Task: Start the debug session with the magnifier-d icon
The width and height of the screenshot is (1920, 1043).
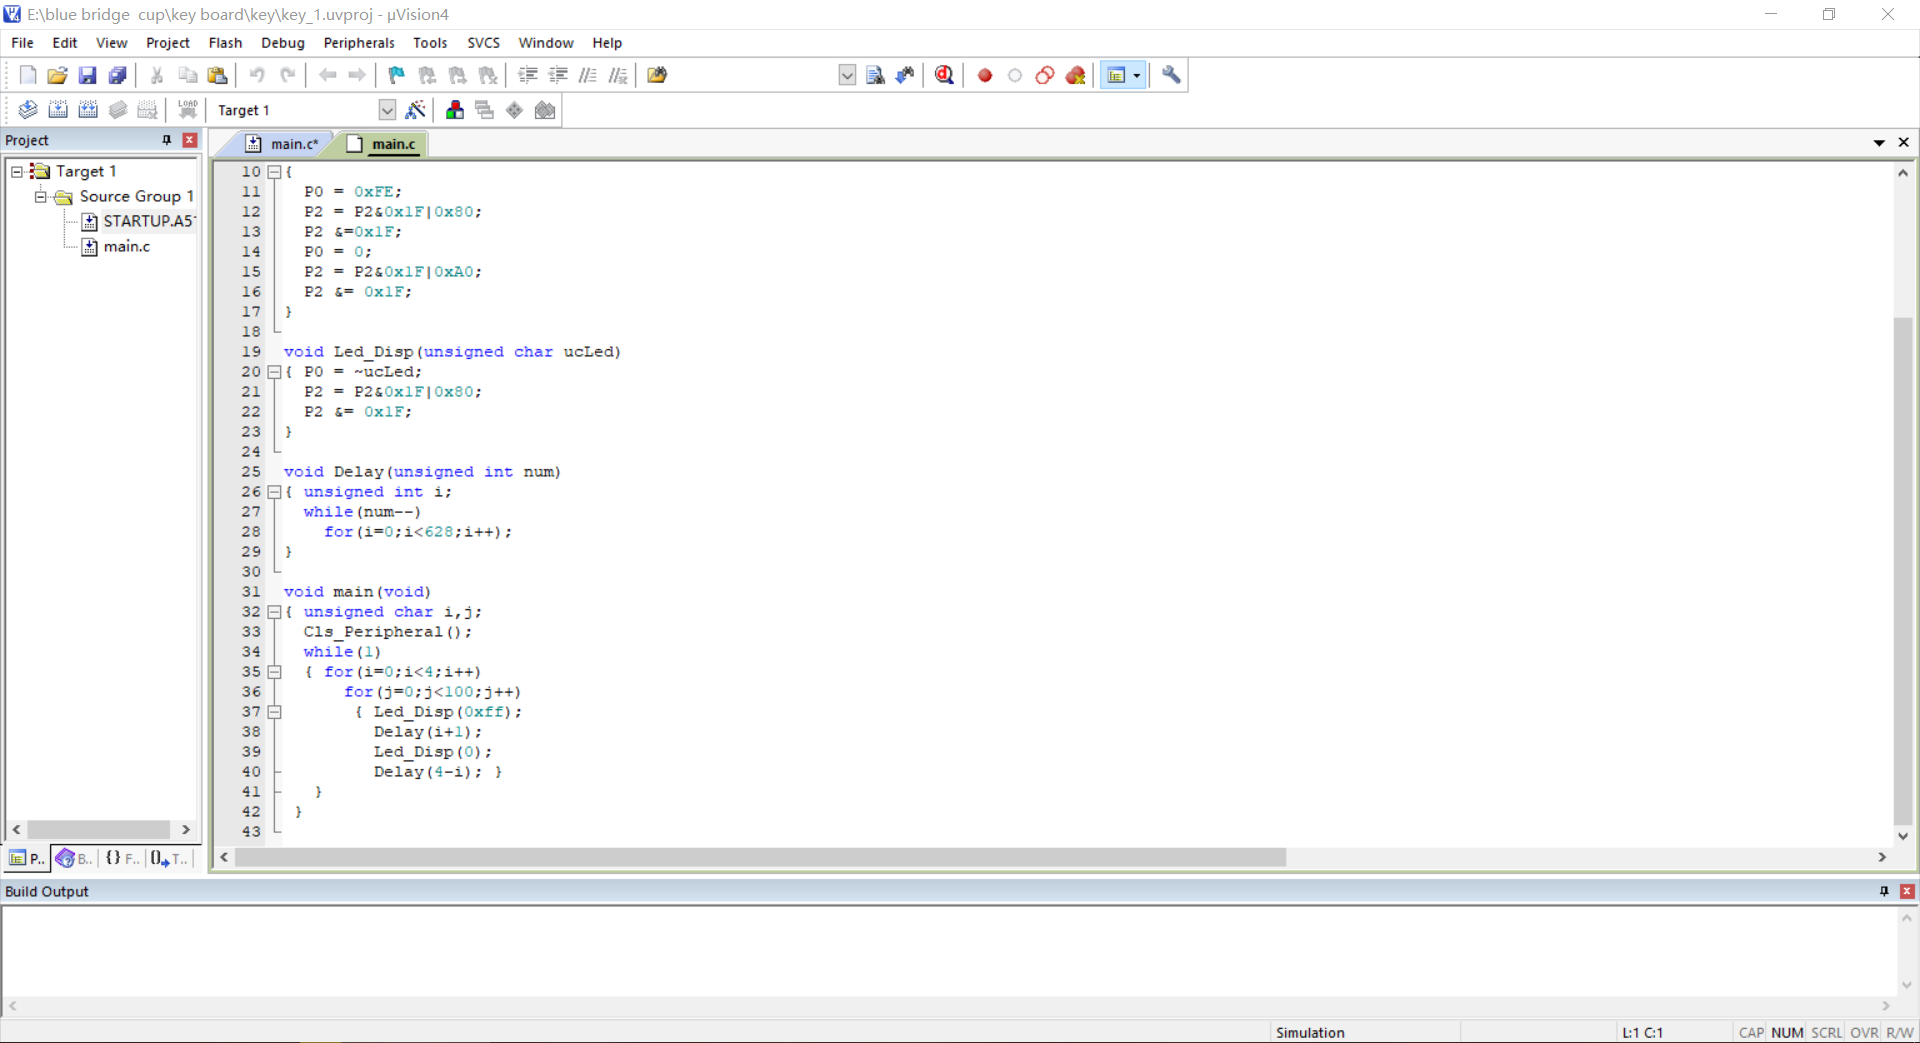Action: click(x=944, y=75)
